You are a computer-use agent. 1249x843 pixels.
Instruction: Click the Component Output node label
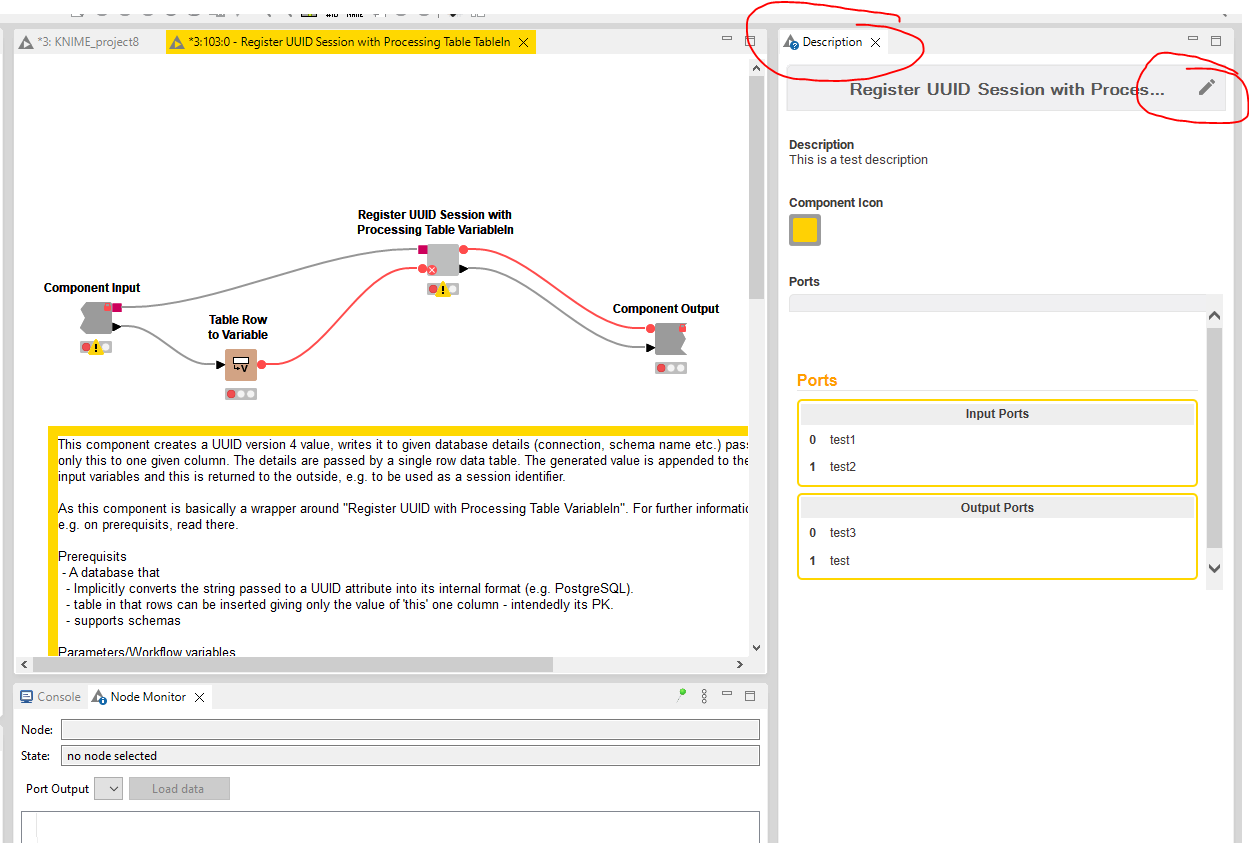coord(666,309)
